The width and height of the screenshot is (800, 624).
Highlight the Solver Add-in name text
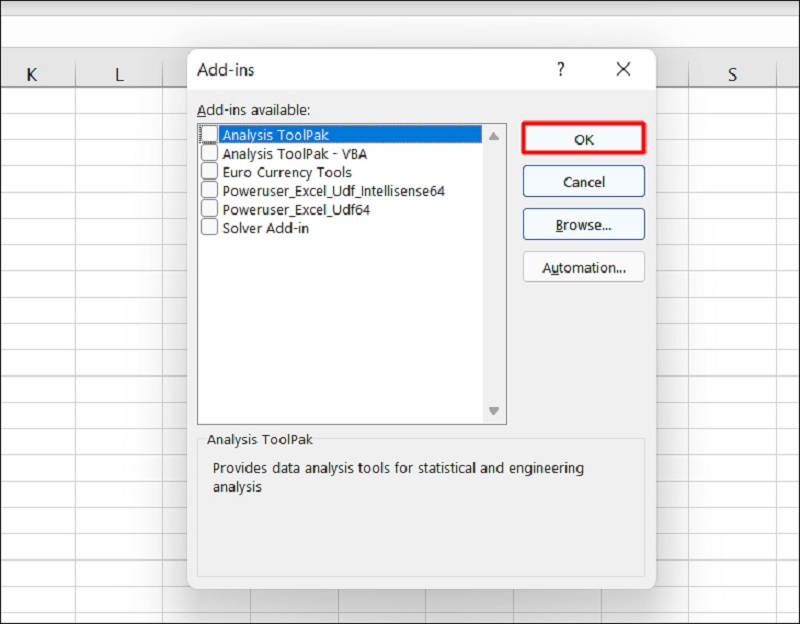[265, 227]
